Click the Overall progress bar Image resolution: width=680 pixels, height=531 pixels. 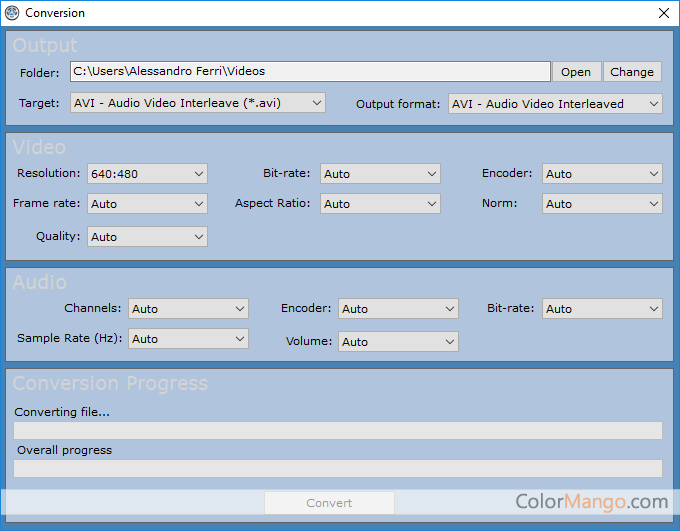[338, 468]
